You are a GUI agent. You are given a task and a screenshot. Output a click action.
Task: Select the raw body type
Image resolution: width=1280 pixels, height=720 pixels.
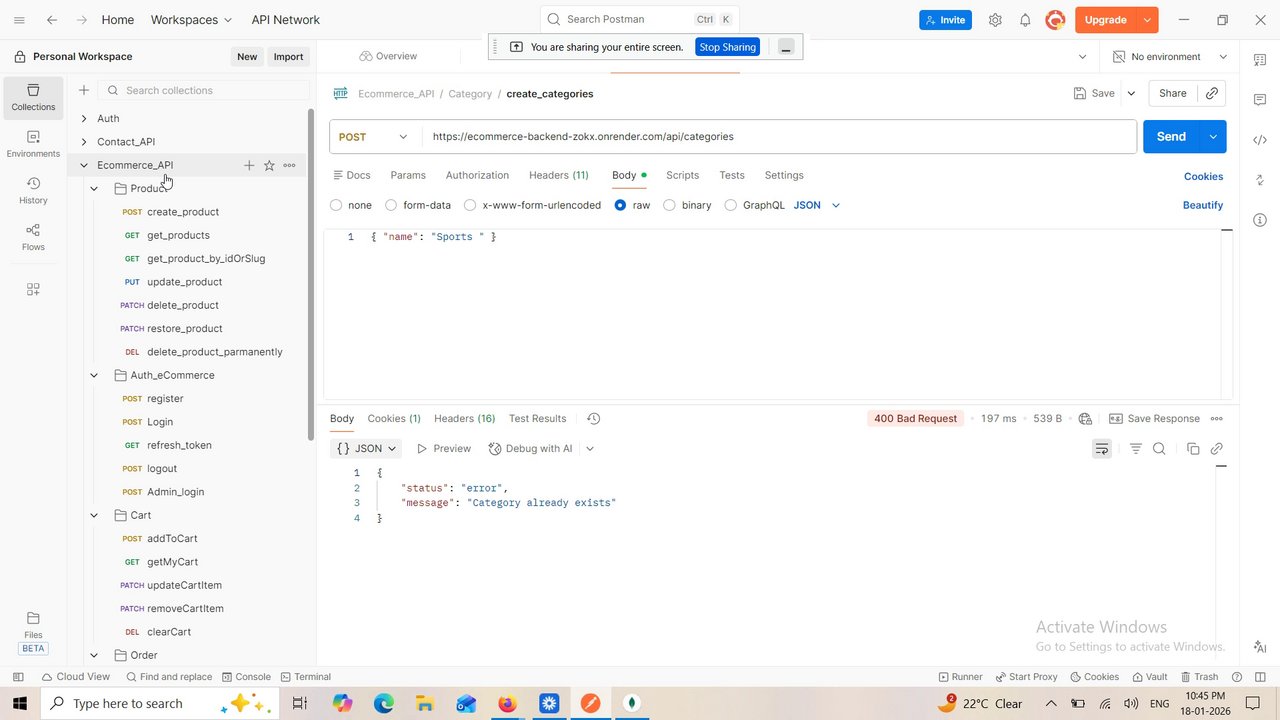click(x=621, y=205)
